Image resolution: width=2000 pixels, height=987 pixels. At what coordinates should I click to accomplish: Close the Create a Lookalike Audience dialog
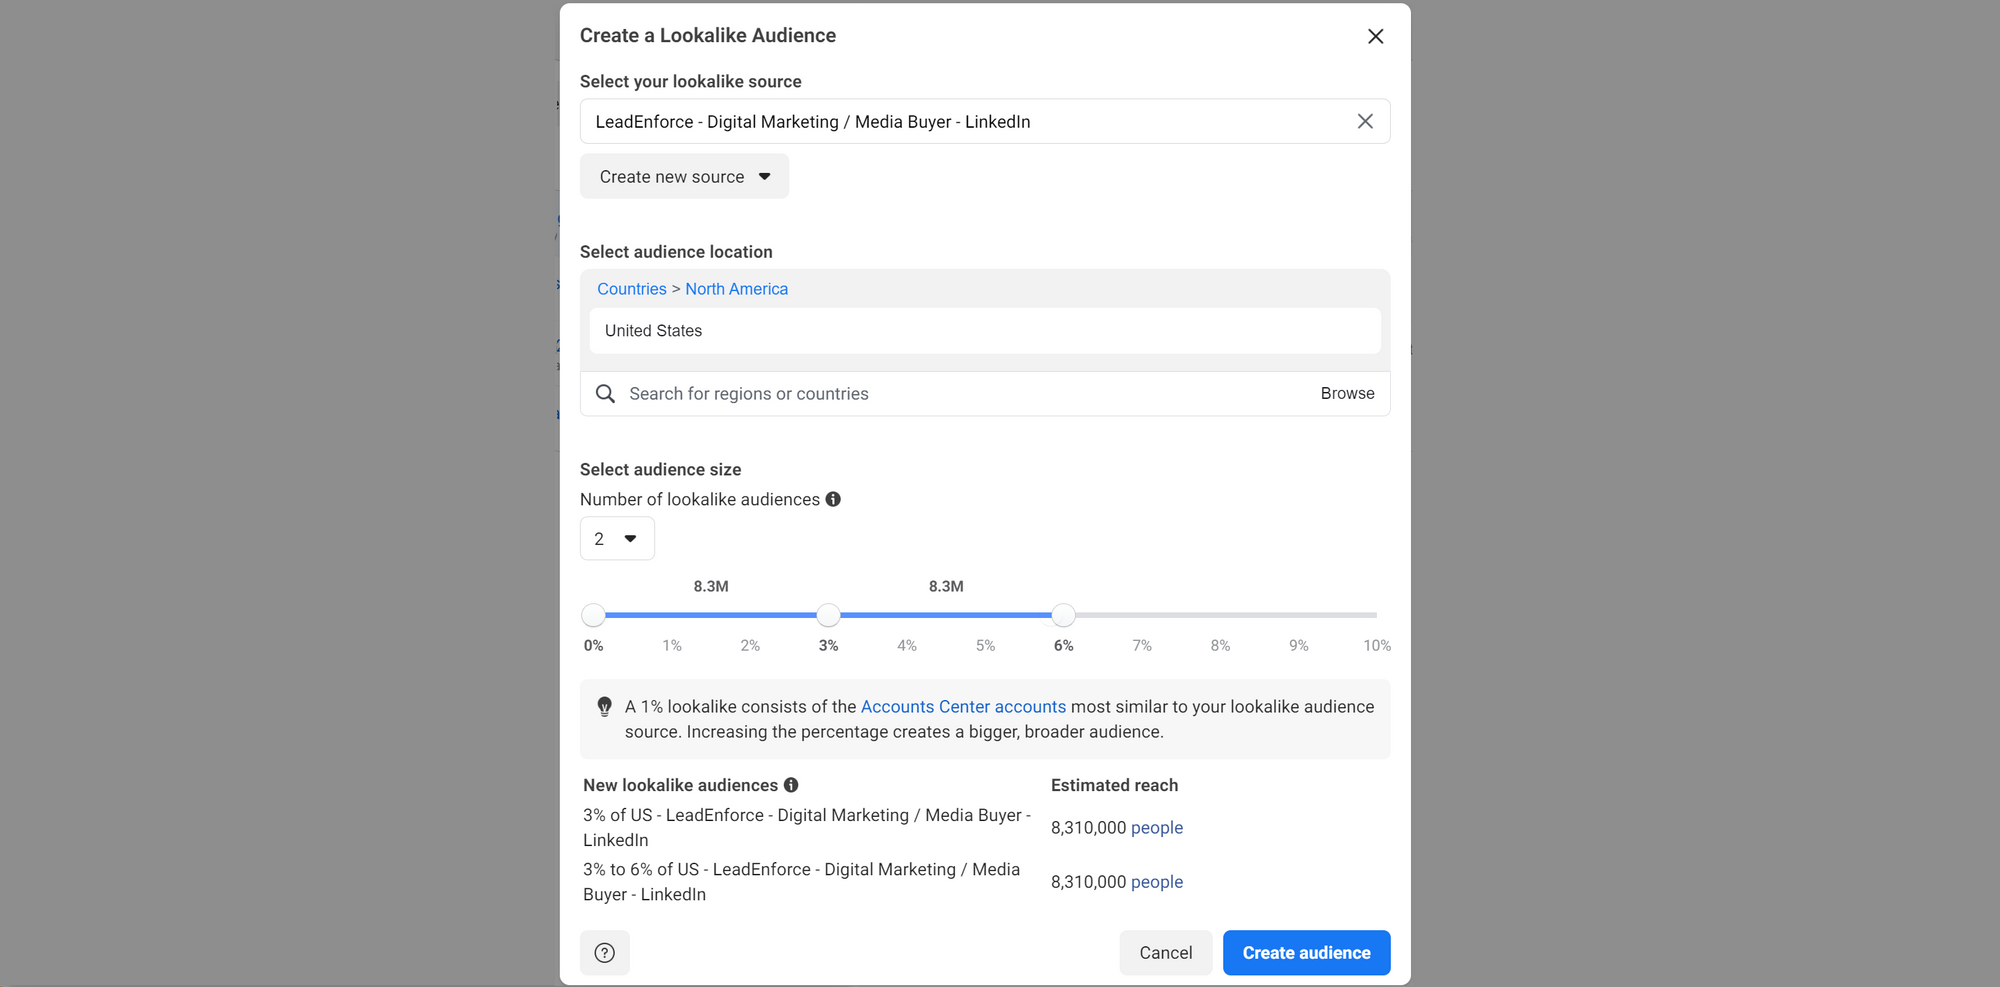pyautogui.click(x=1375, y=36)
